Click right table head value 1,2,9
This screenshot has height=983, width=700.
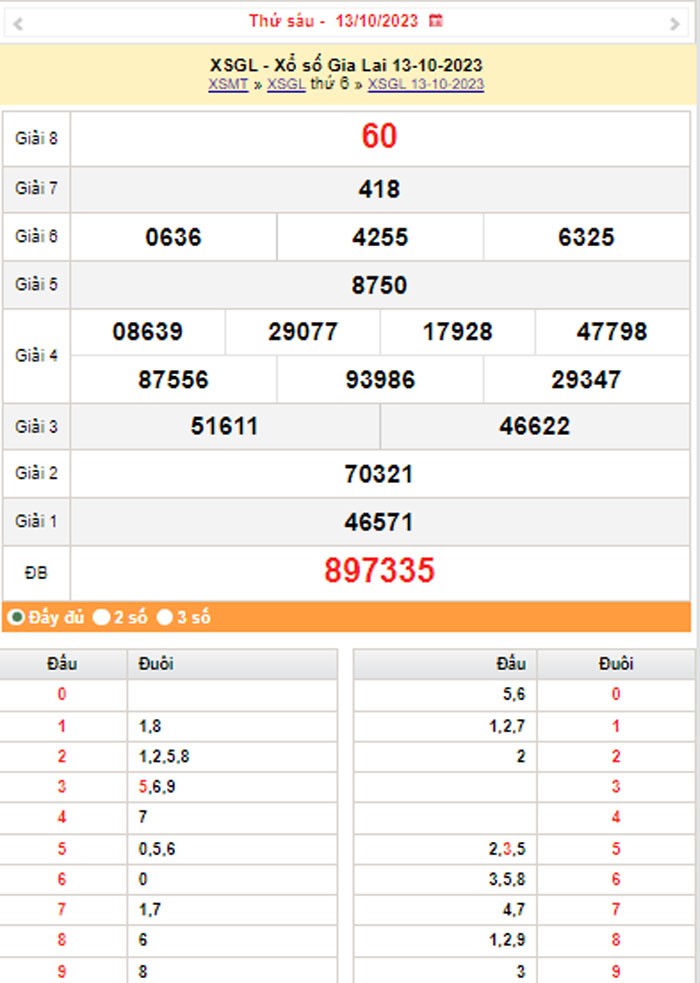(x=507, y=939)
